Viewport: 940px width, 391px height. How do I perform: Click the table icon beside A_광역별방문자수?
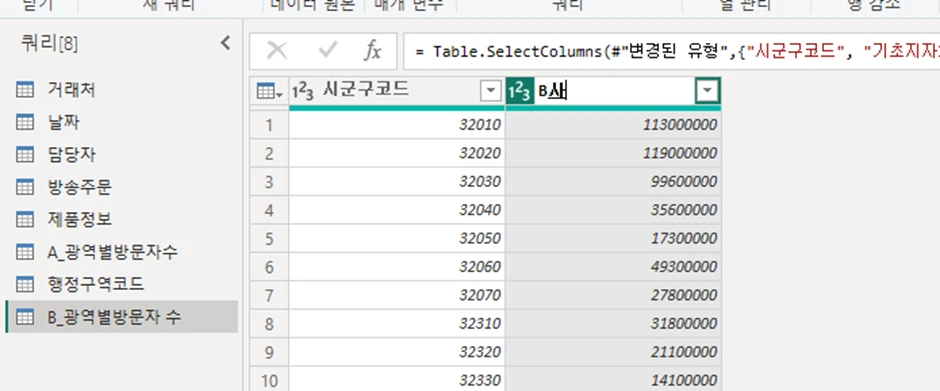25,252
